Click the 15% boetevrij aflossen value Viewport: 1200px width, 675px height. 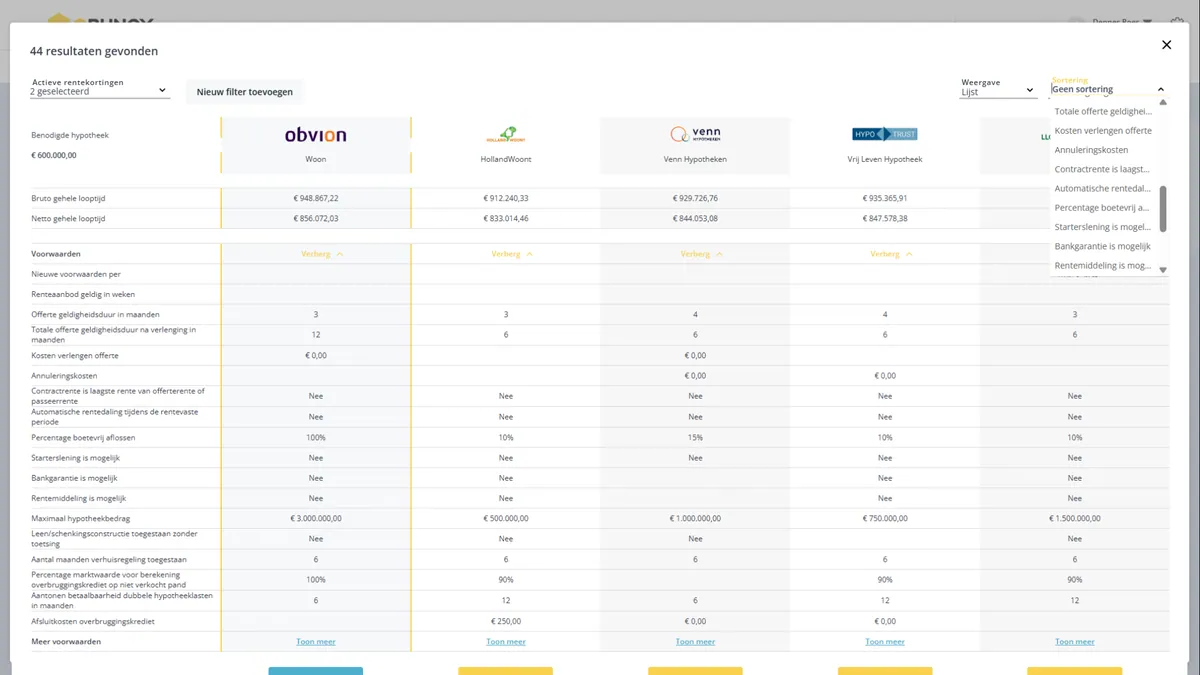(x=695, y=438)
